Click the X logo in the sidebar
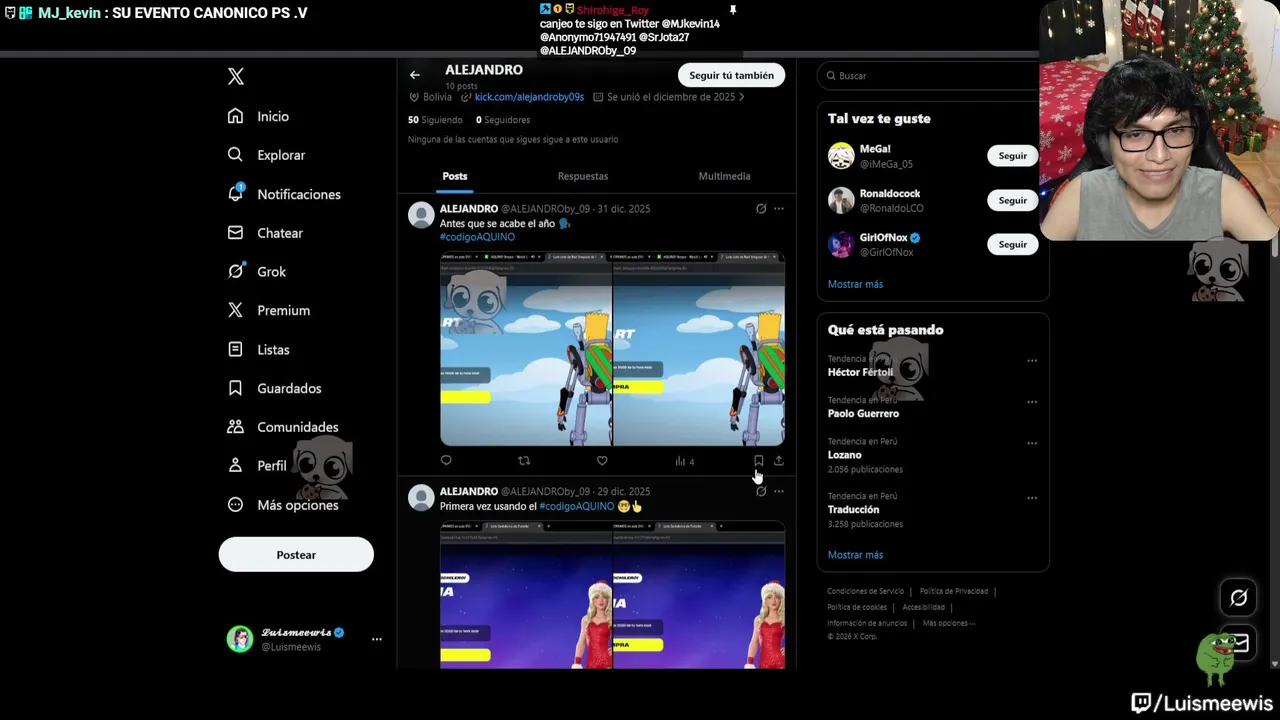Screen dimensions: 1280x720 [x=236, y=76]
